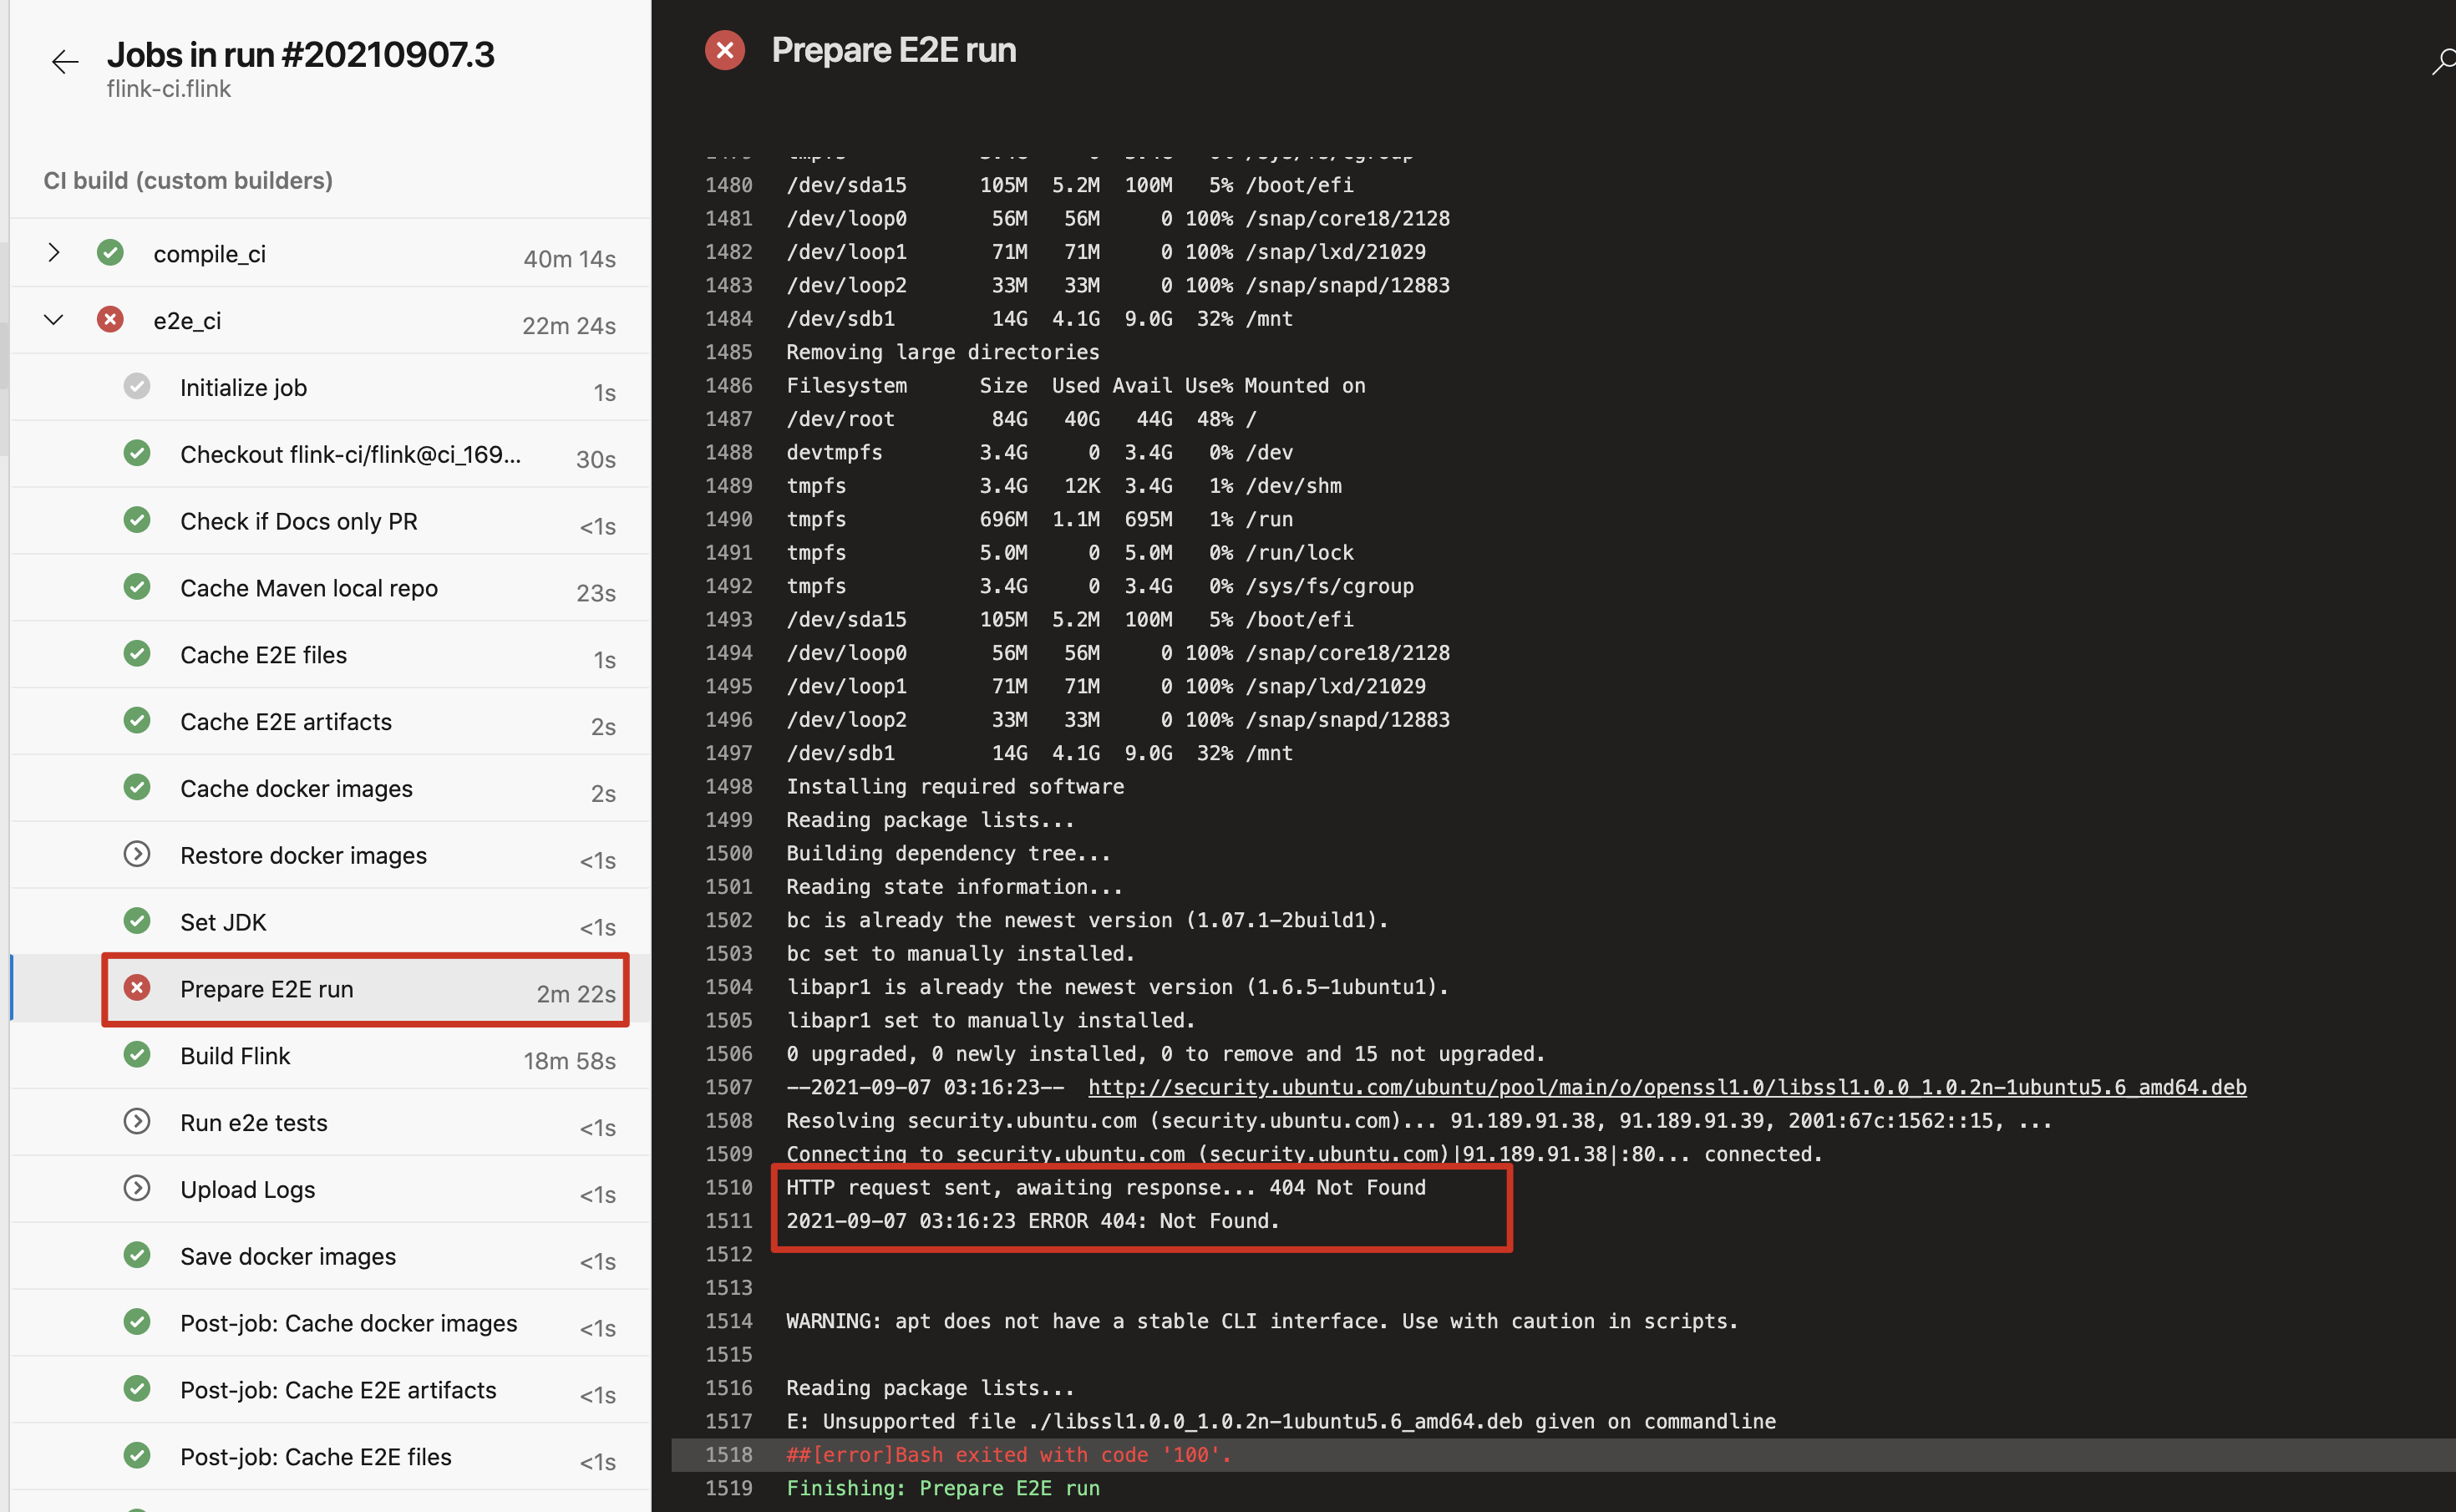2456x1512 pixels.
Task: Select the Set JDK step
Action: click(223, 922)
